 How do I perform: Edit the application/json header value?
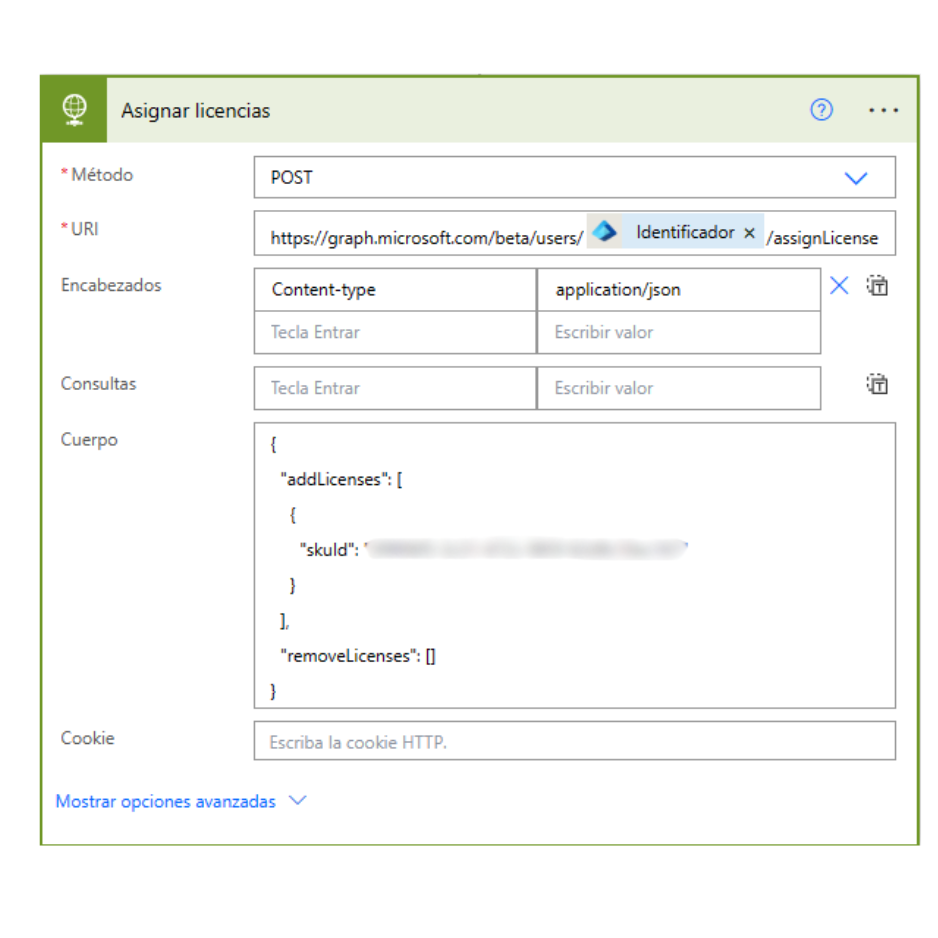click(679, 290)
